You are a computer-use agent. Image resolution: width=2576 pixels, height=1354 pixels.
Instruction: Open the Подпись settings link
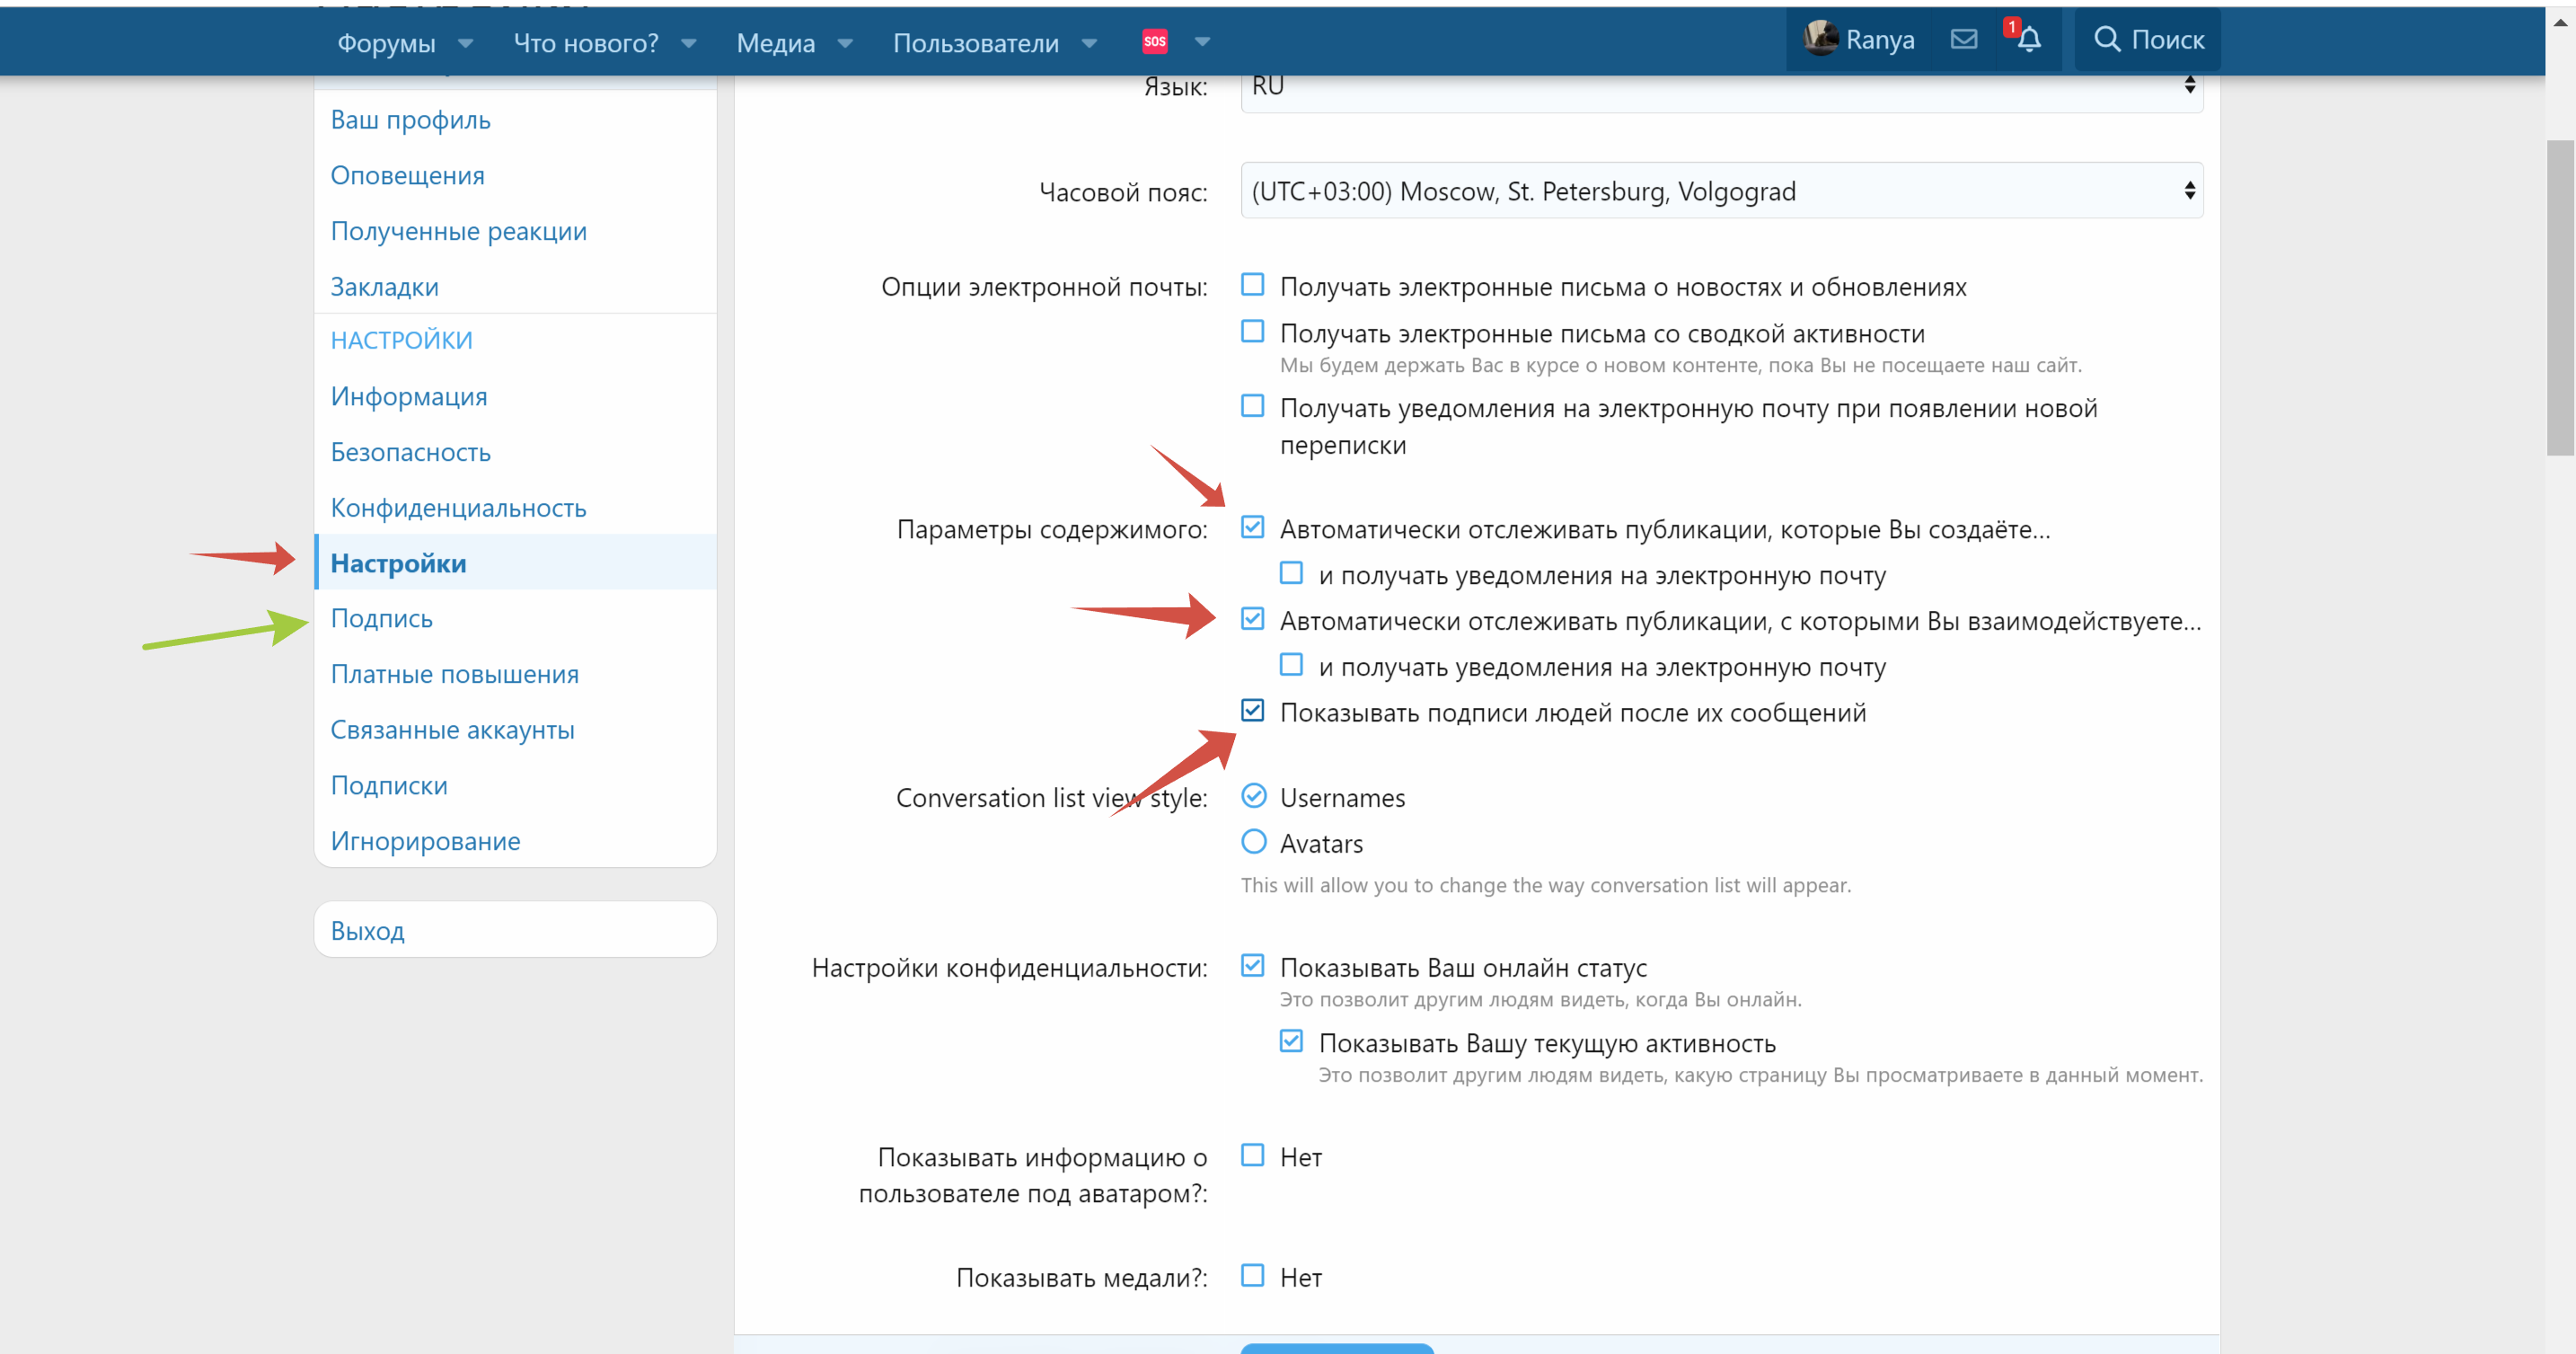[x=381, y=618]
